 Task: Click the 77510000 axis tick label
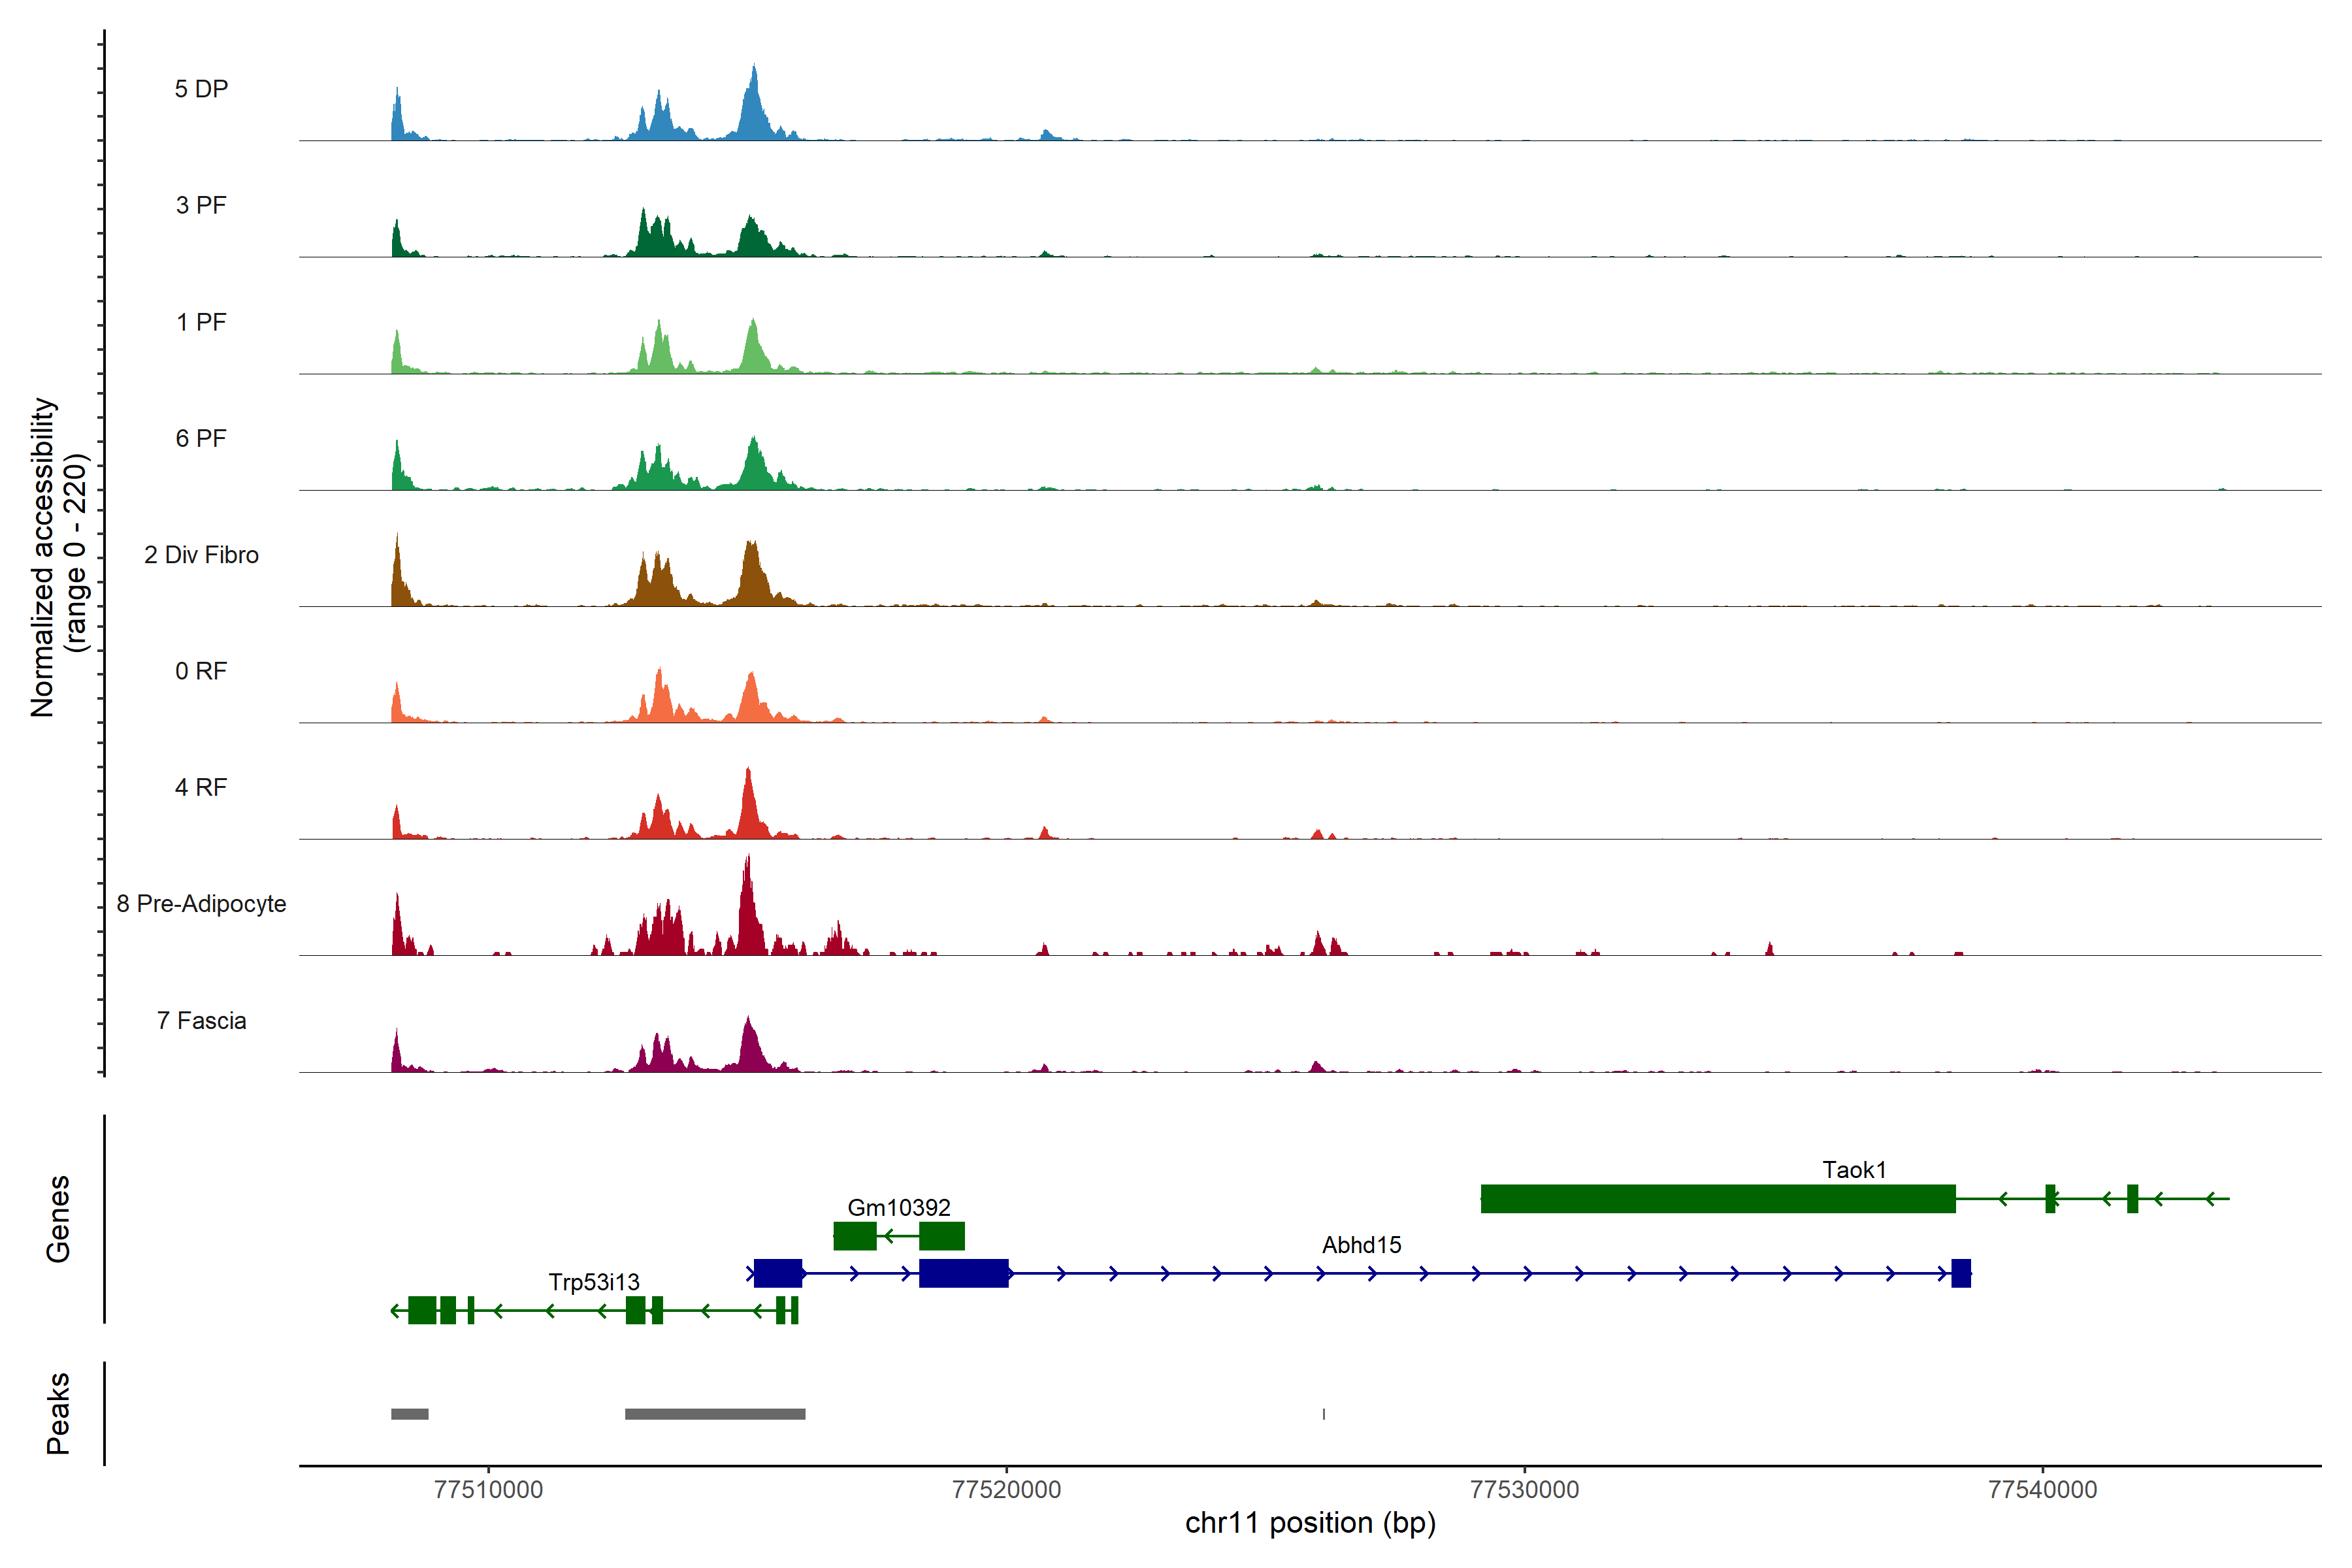click(488, 1490)
